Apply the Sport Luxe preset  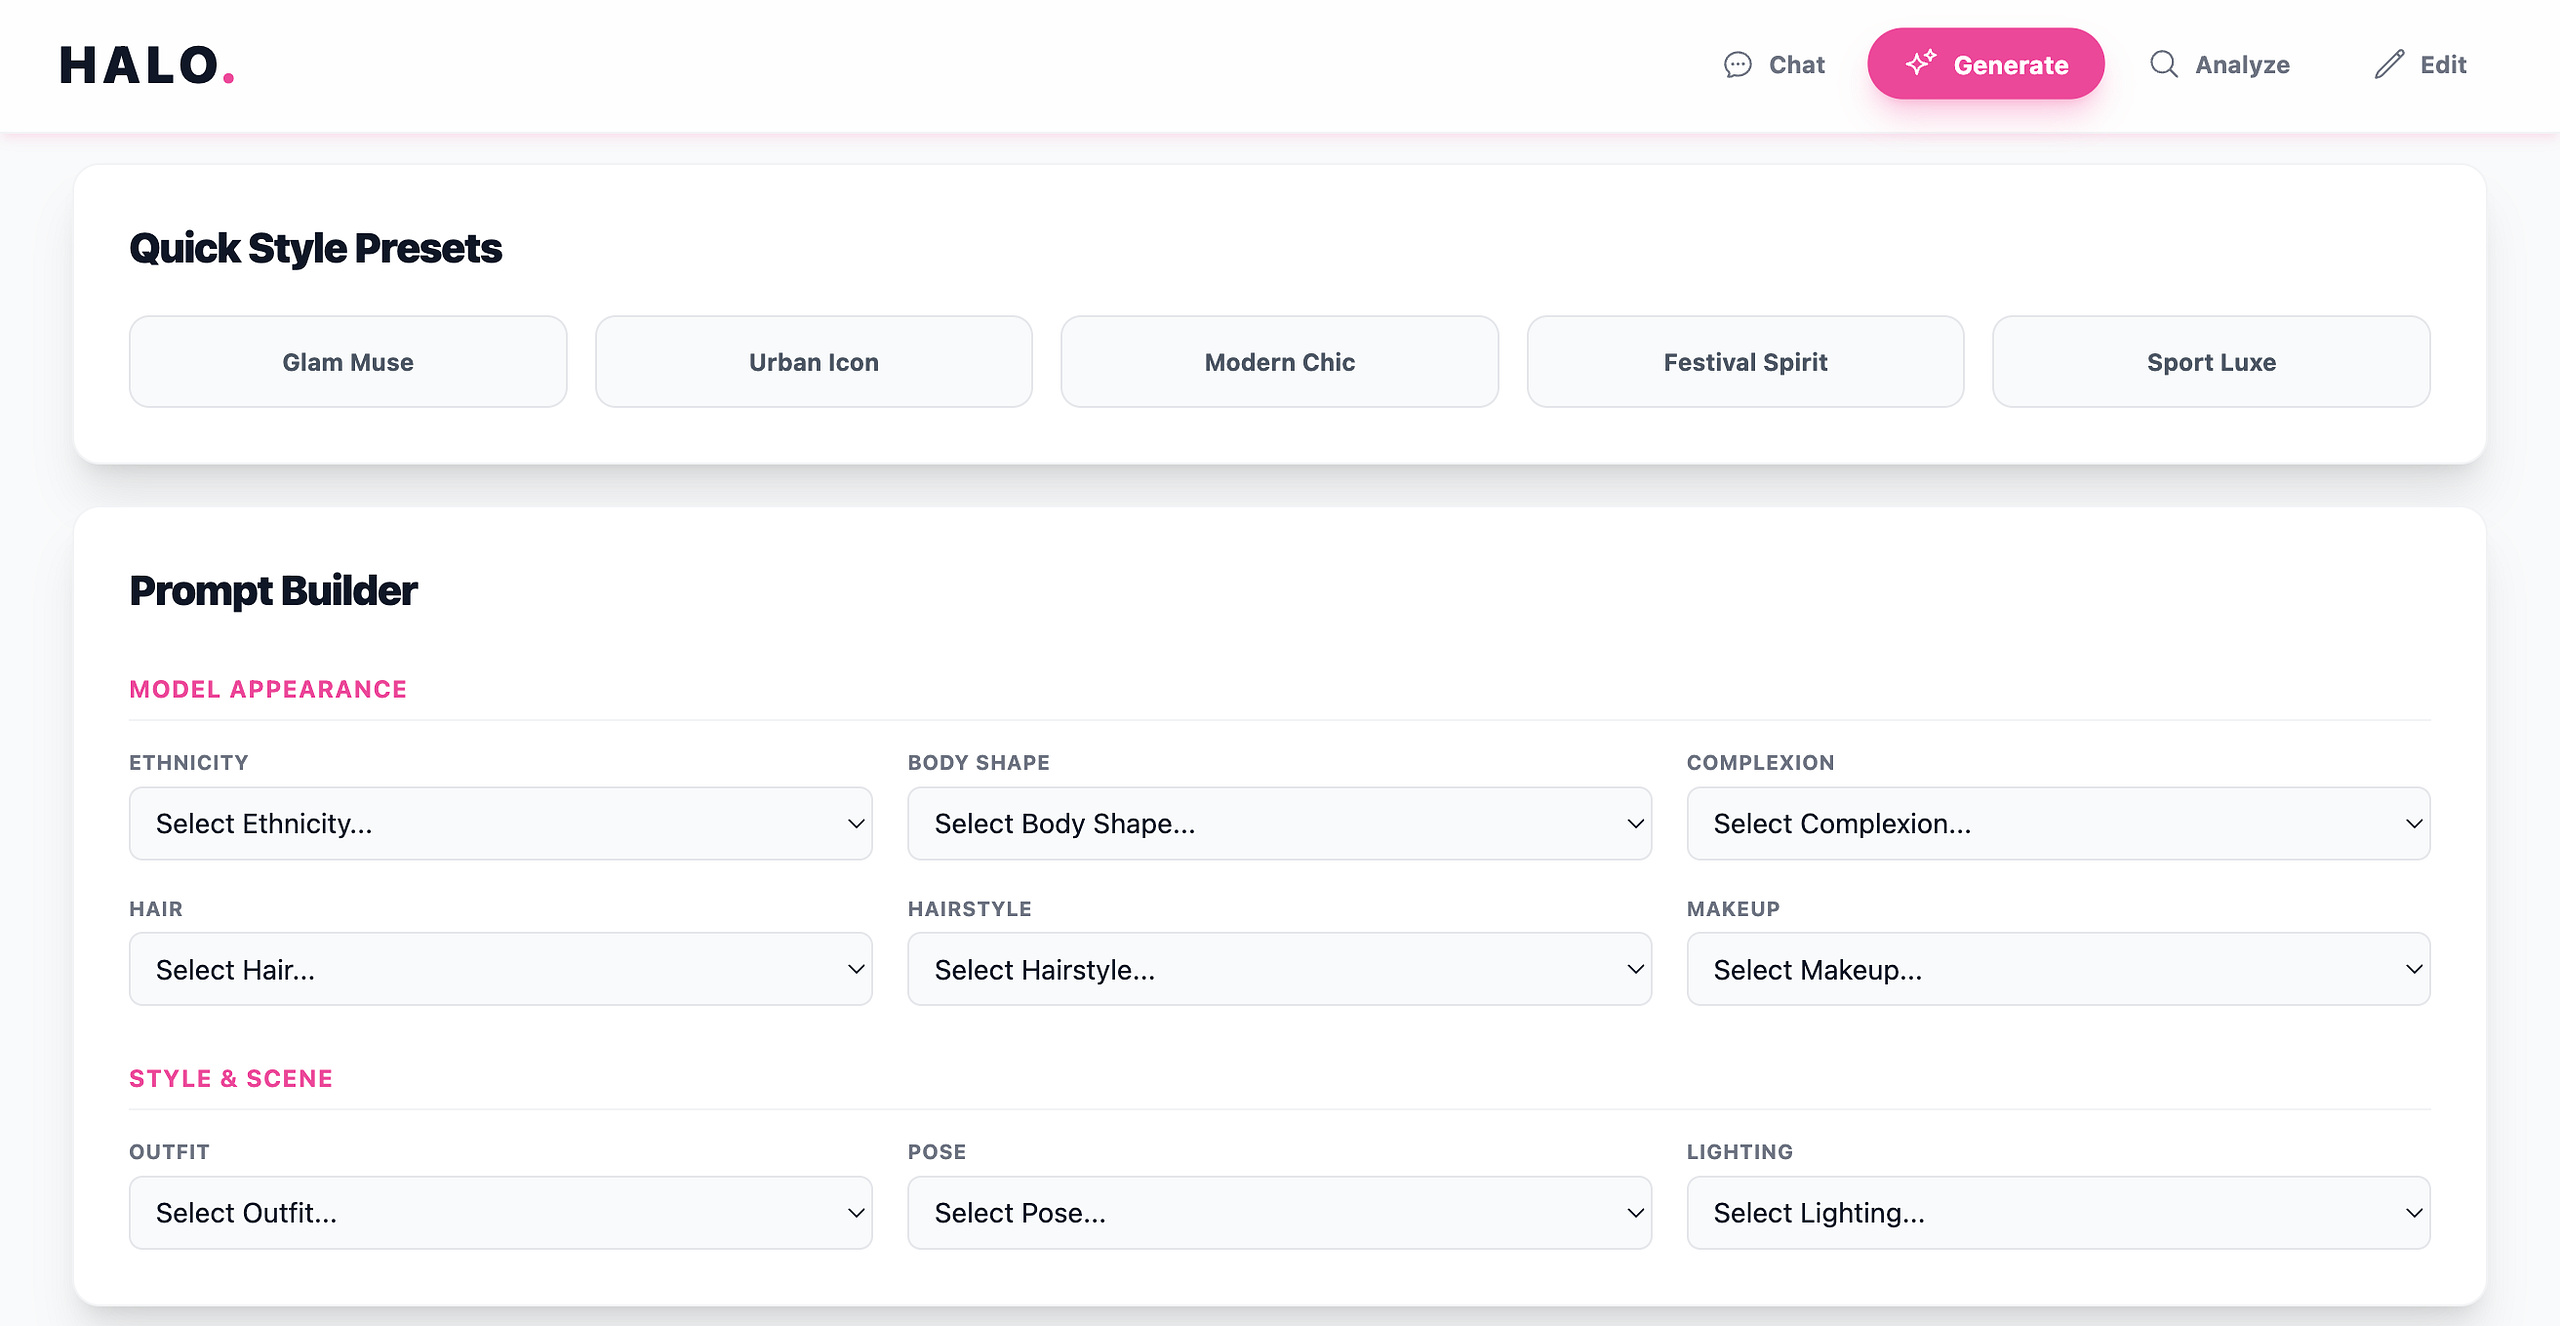pos(2212,362)
